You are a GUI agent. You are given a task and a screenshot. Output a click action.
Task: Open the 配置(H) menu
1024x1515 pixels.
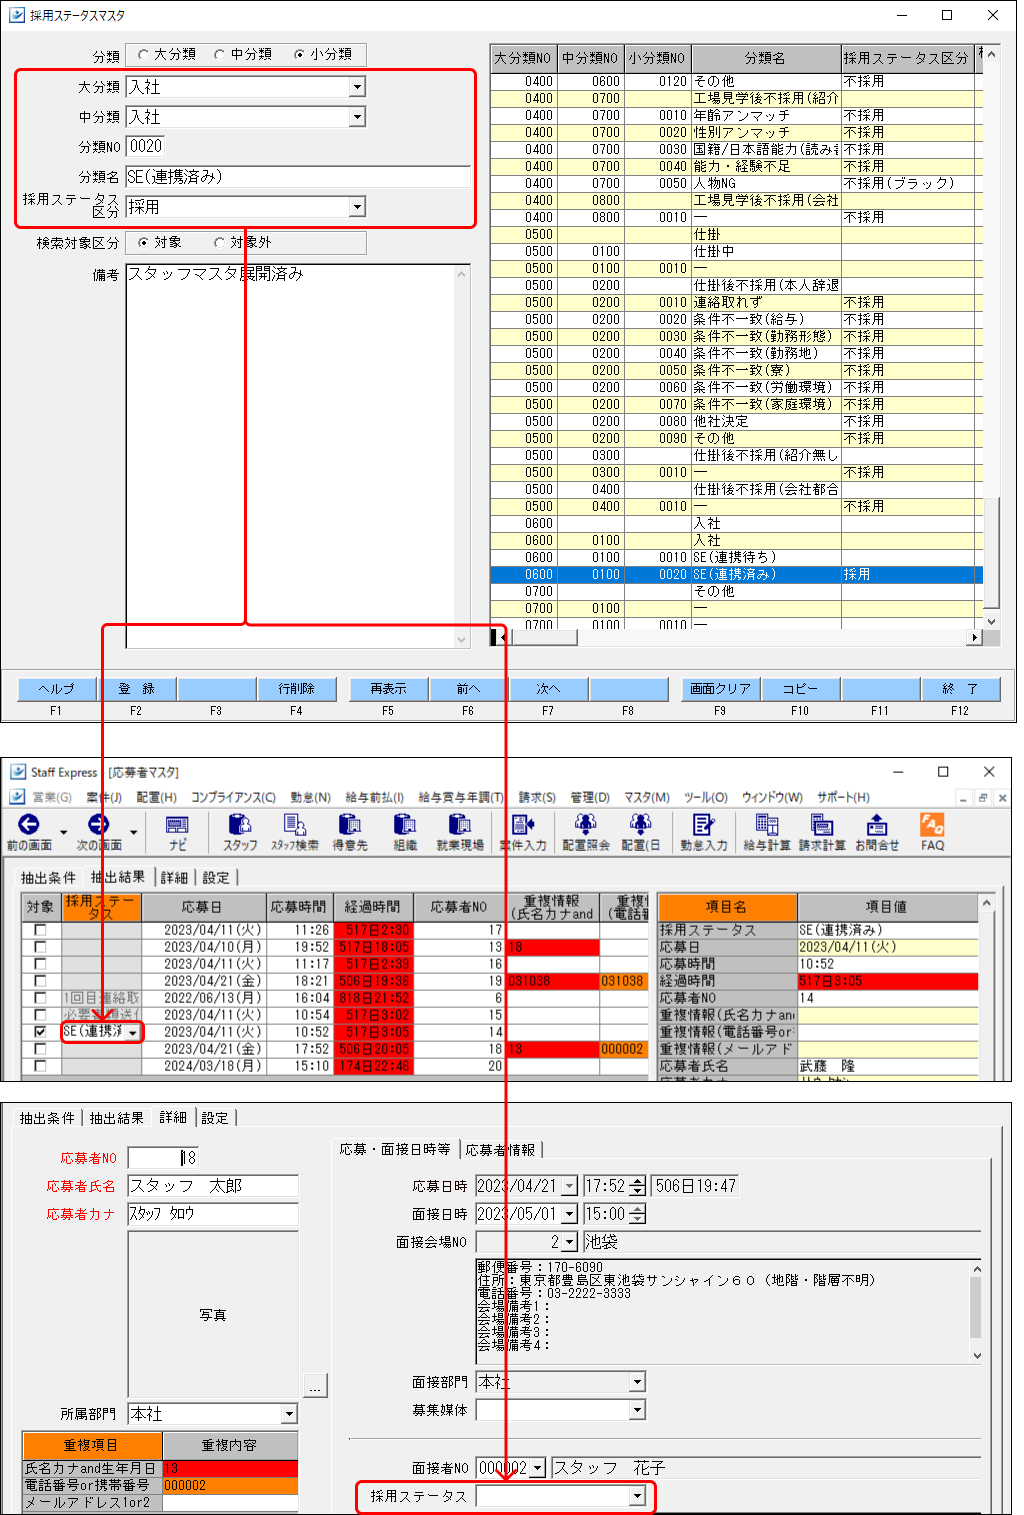tap(156, 797)
